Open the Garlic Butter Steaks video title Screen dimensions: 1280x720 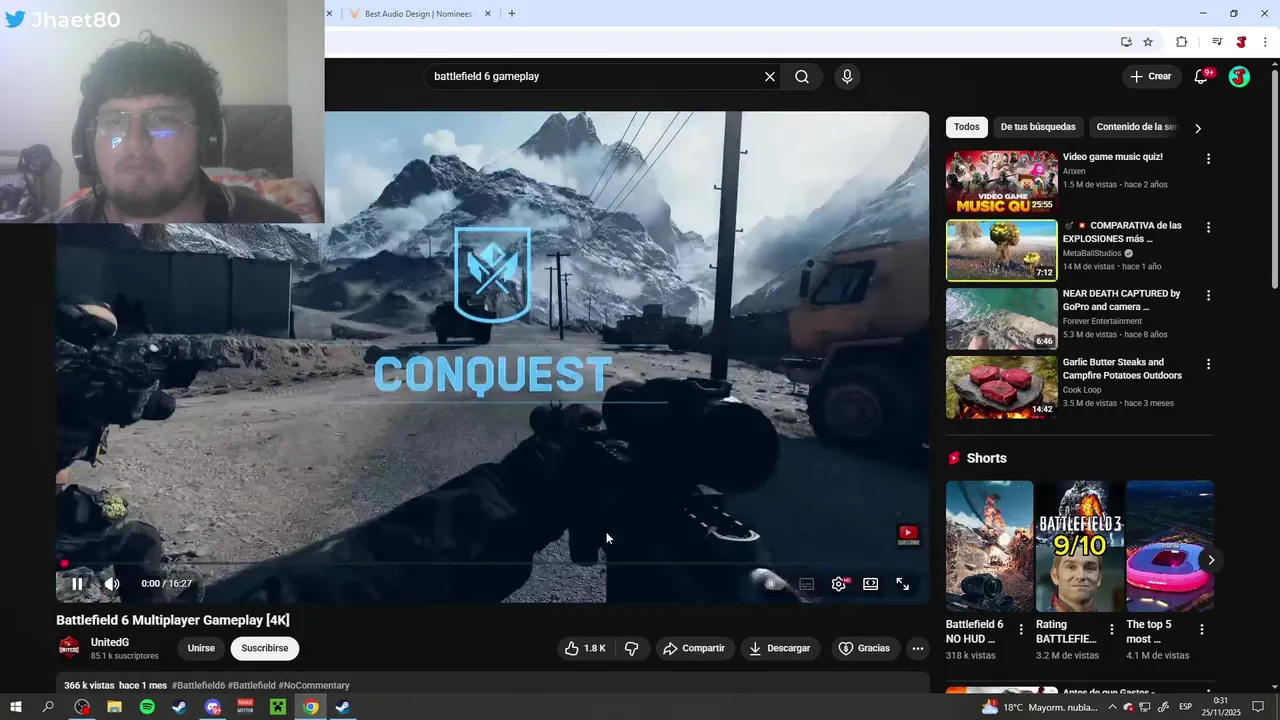click(x=1122, y=369)
